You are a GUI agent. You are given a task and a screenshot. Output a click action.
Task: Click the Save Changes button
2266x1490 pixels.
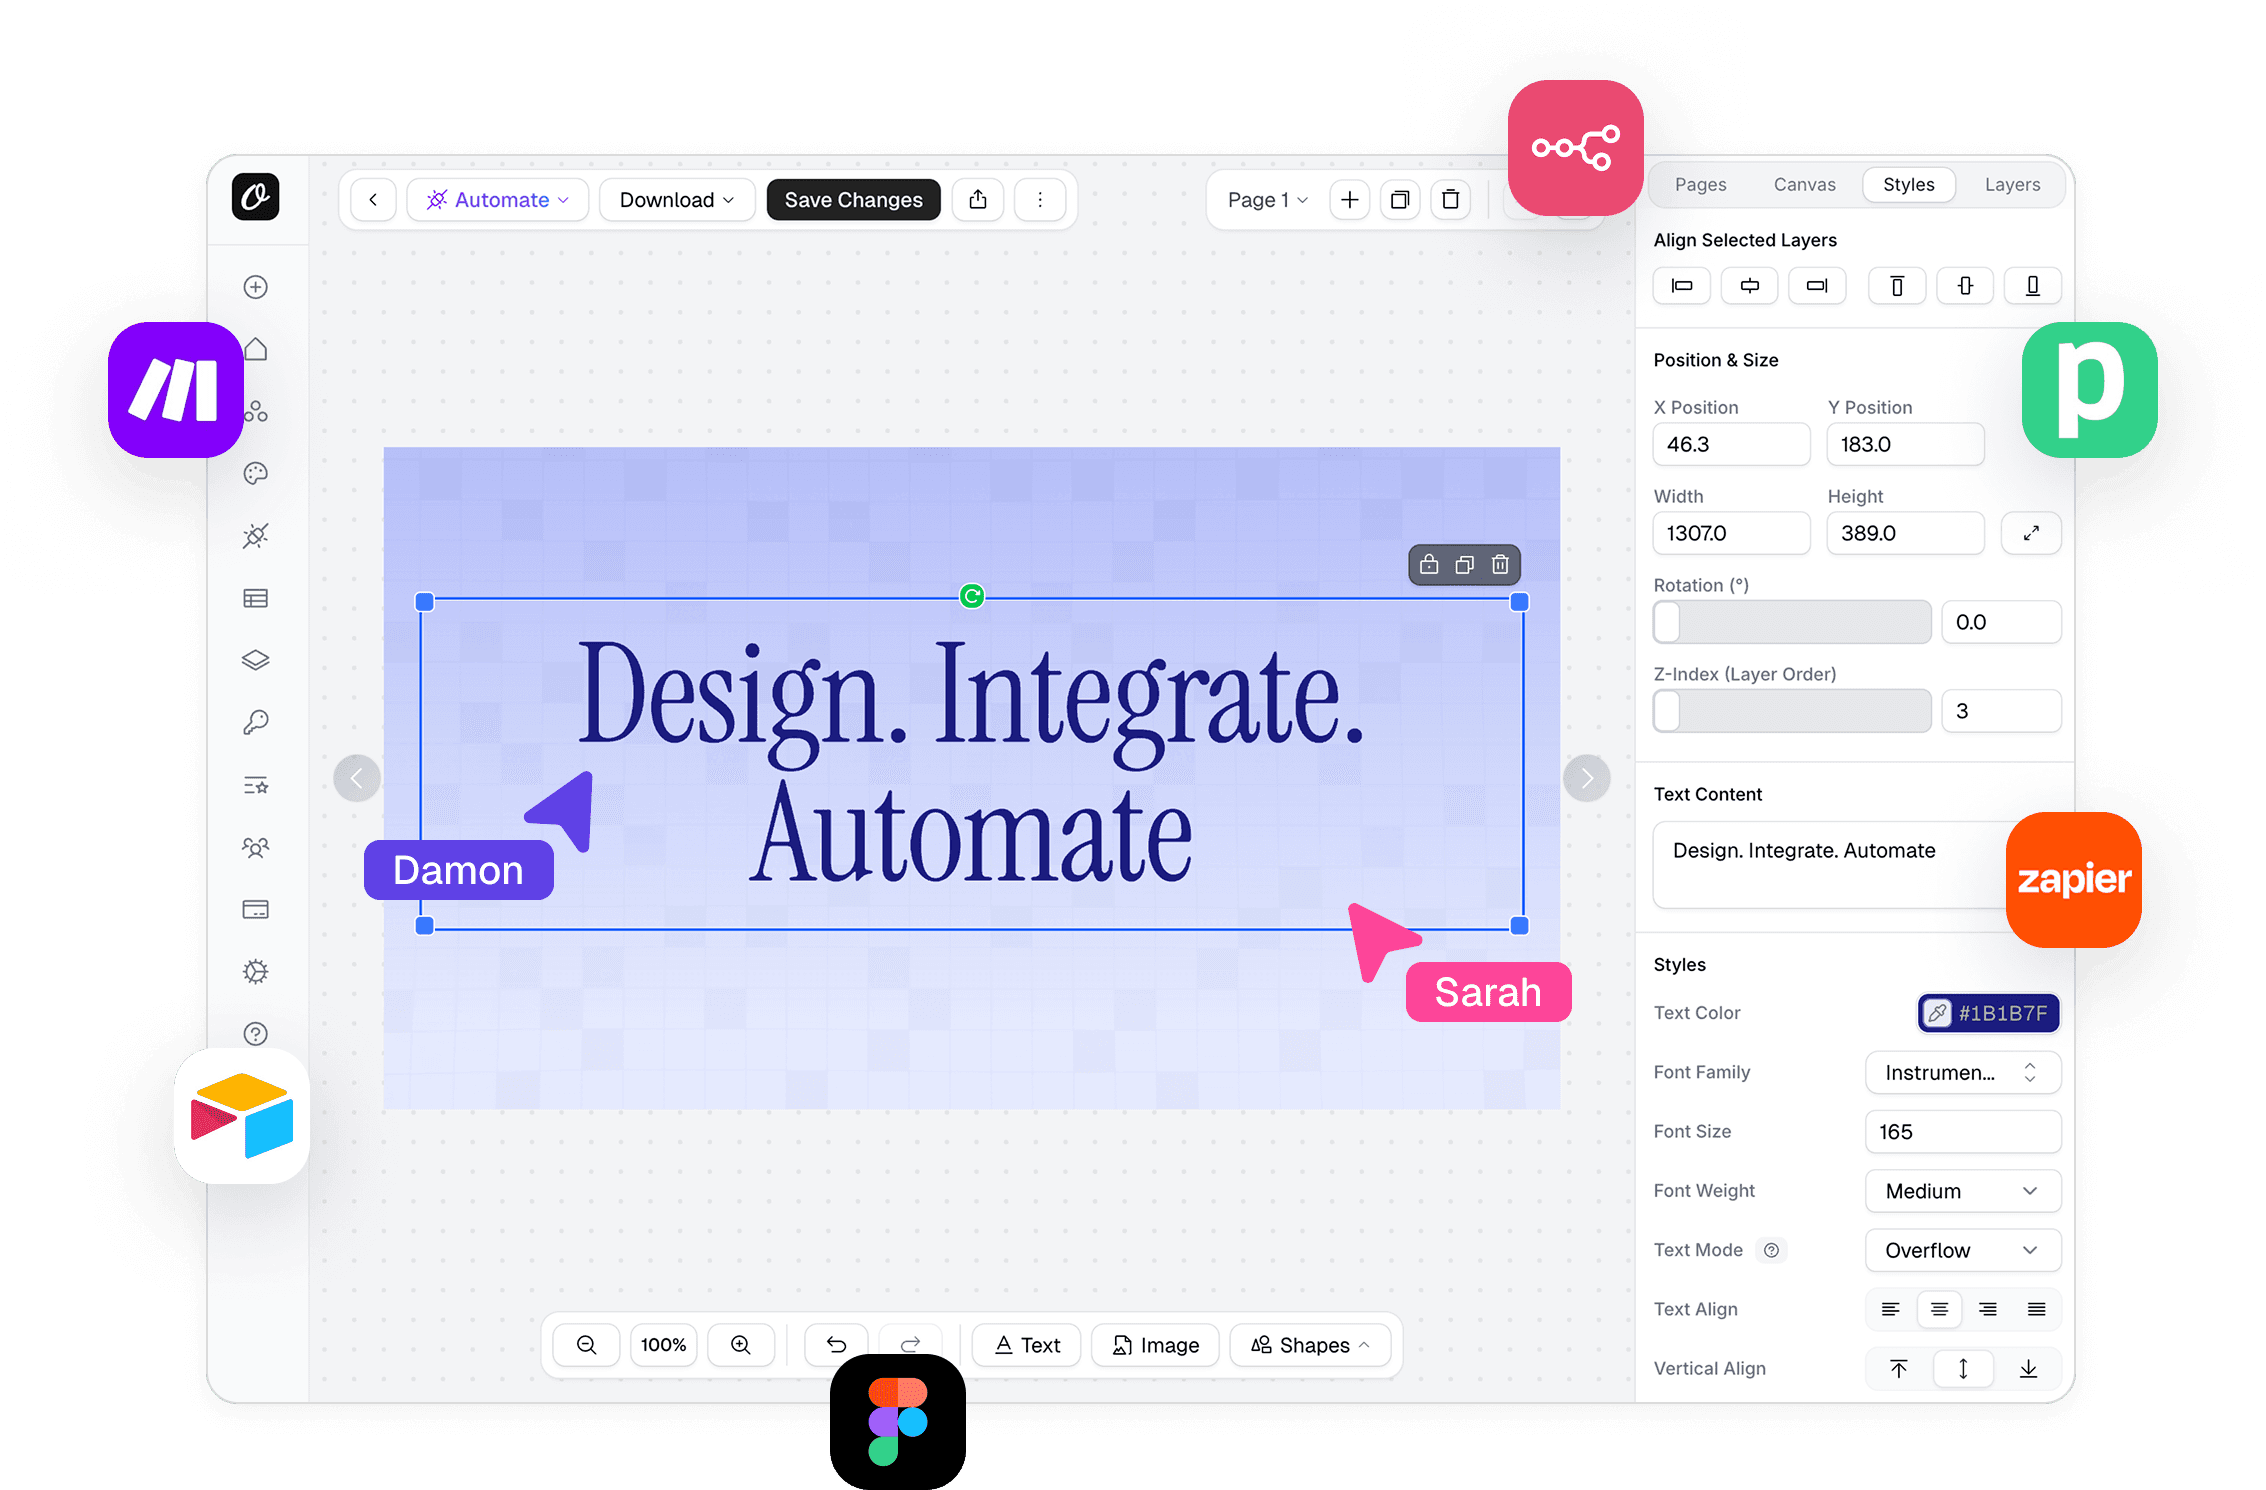pos(853,199)
